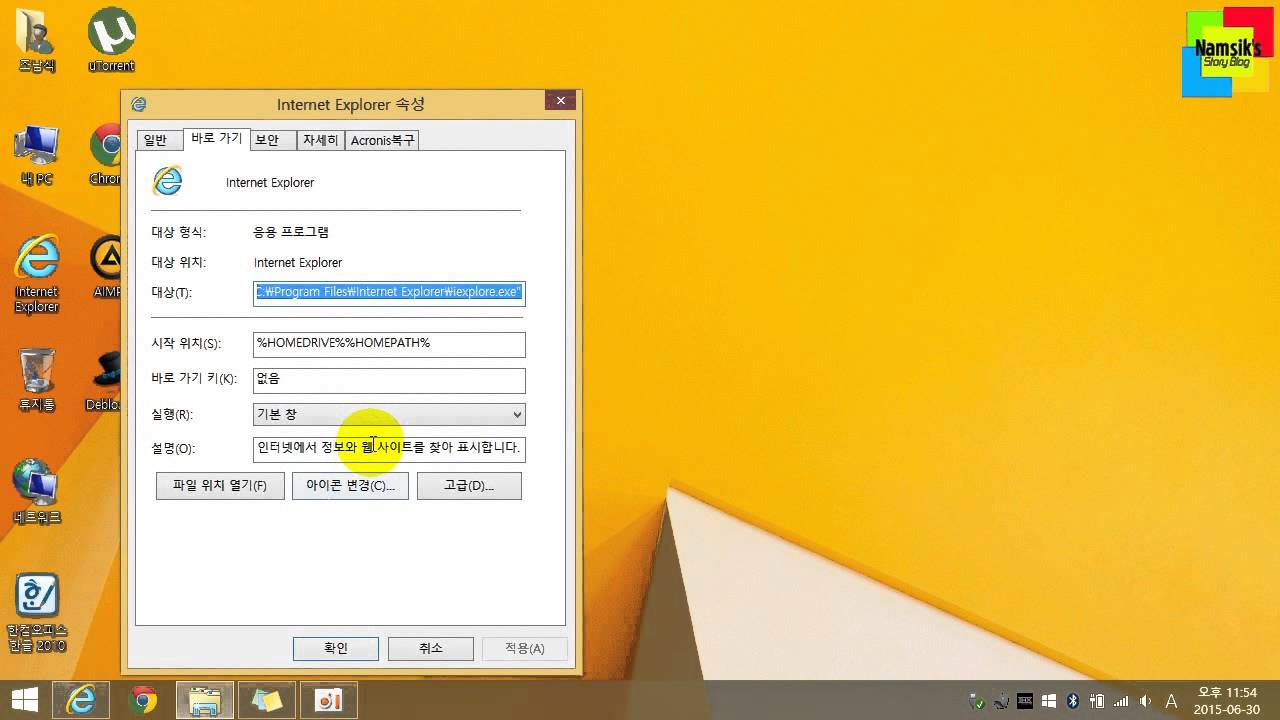Cancel with the 취소 button
The height and width of the screenshot is (720, 1280).
click(431, 648)
